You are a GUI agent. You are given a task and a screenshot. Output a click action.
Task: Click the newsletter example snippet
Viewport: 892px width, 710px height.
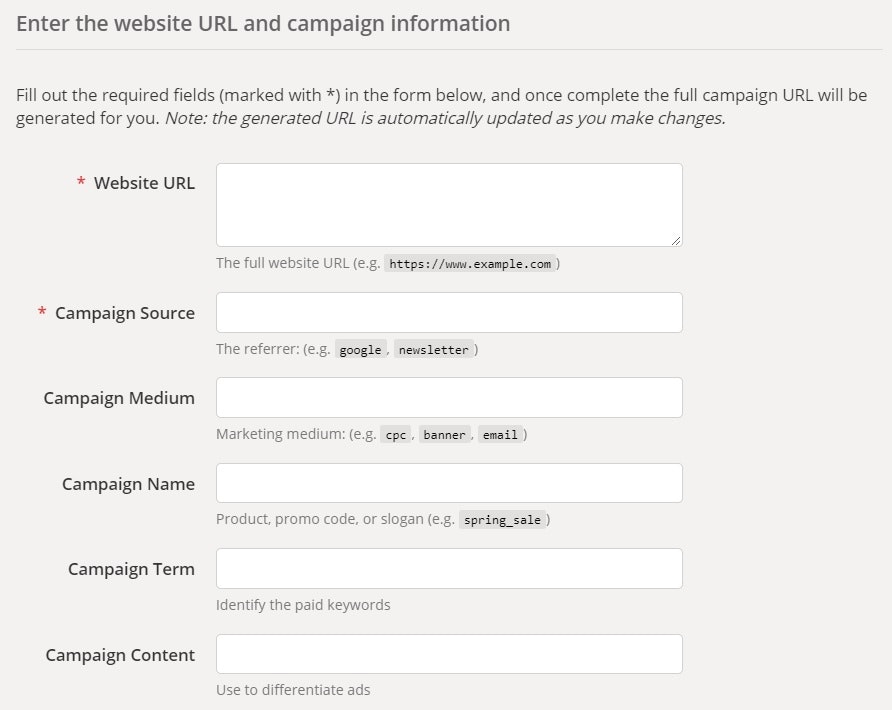435,349
